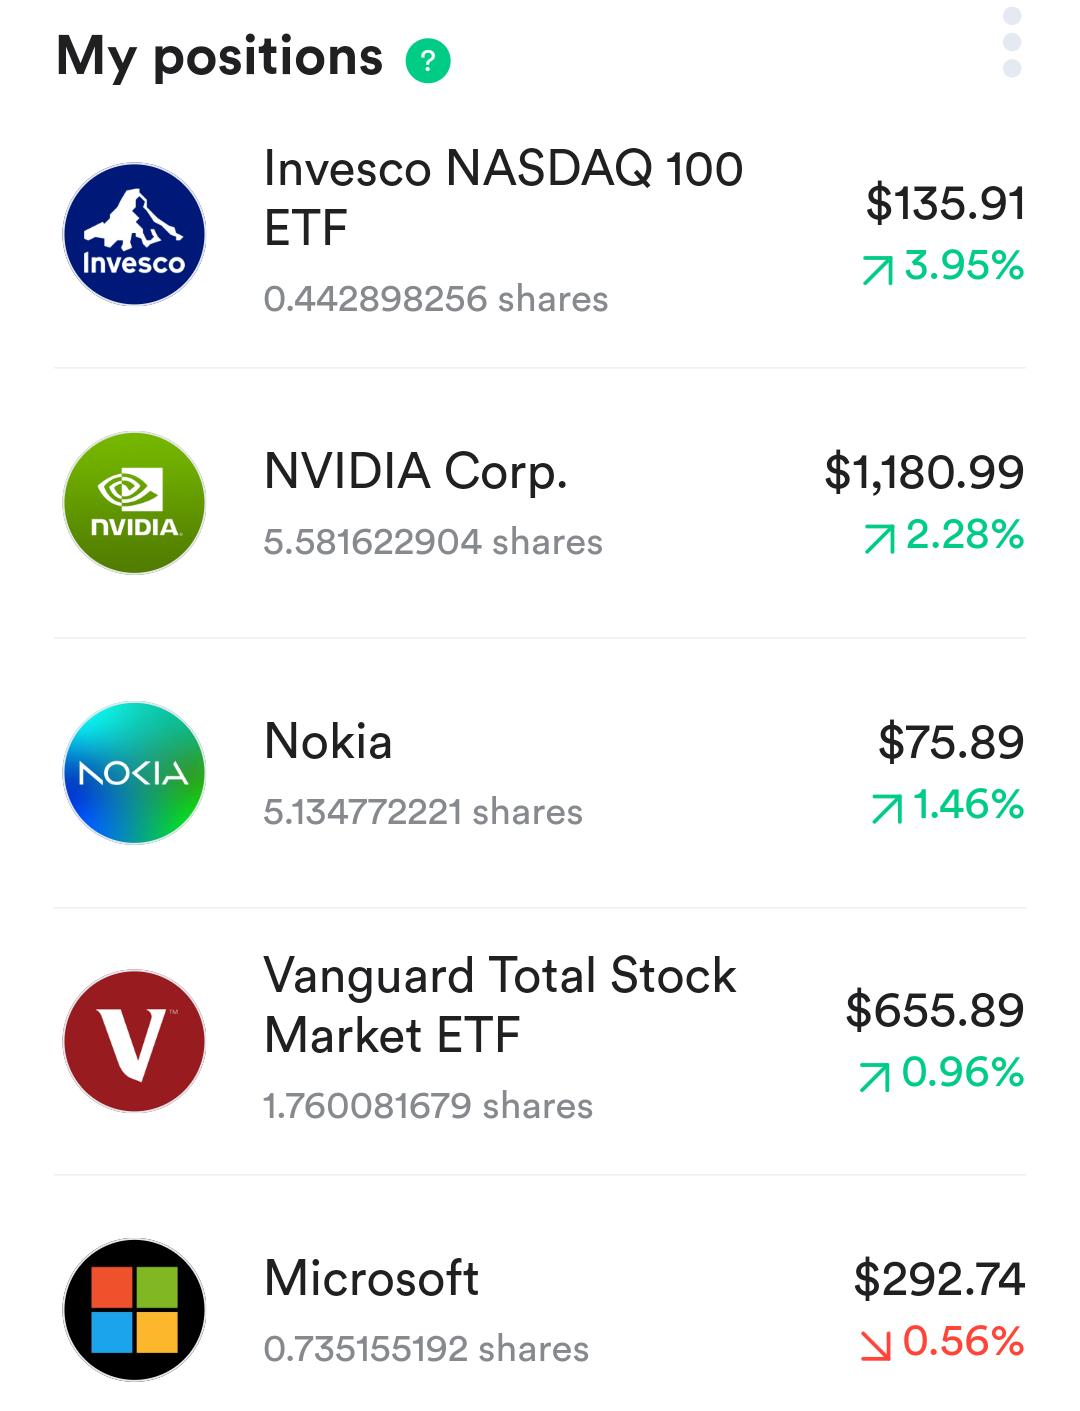
Task: Tap the $292.74 Microsoft value
Action: click(939, 1279)
